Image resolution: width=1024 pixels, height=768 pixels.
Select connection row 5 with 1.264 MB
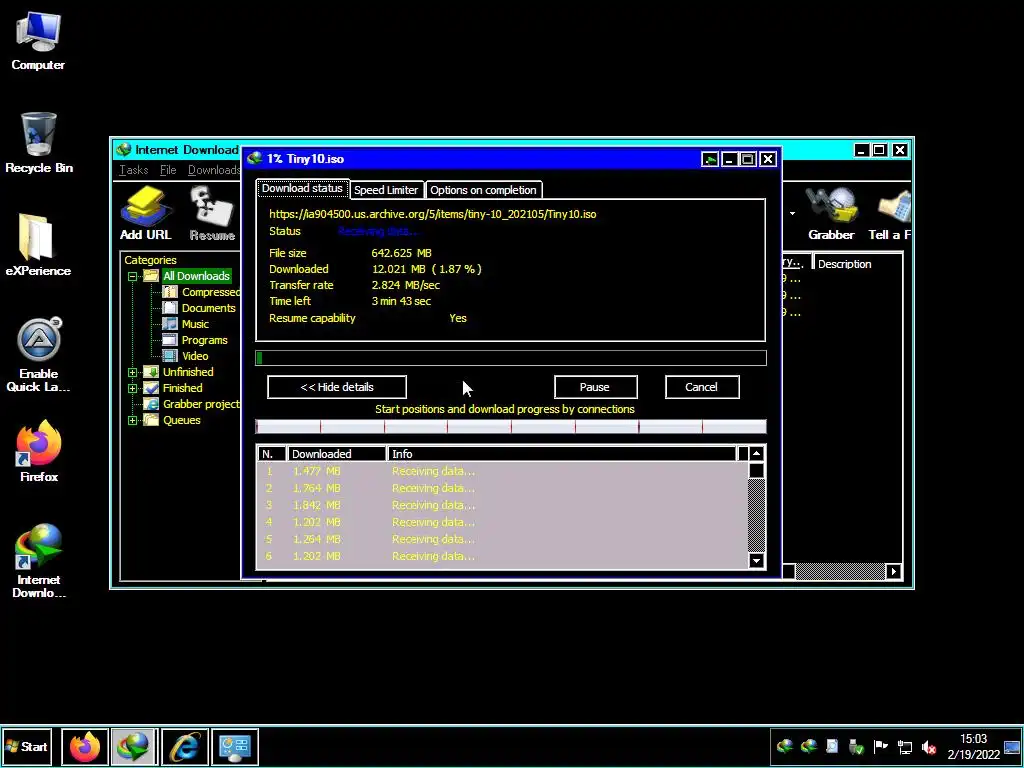pyautogui.click(x=502, y=539)
